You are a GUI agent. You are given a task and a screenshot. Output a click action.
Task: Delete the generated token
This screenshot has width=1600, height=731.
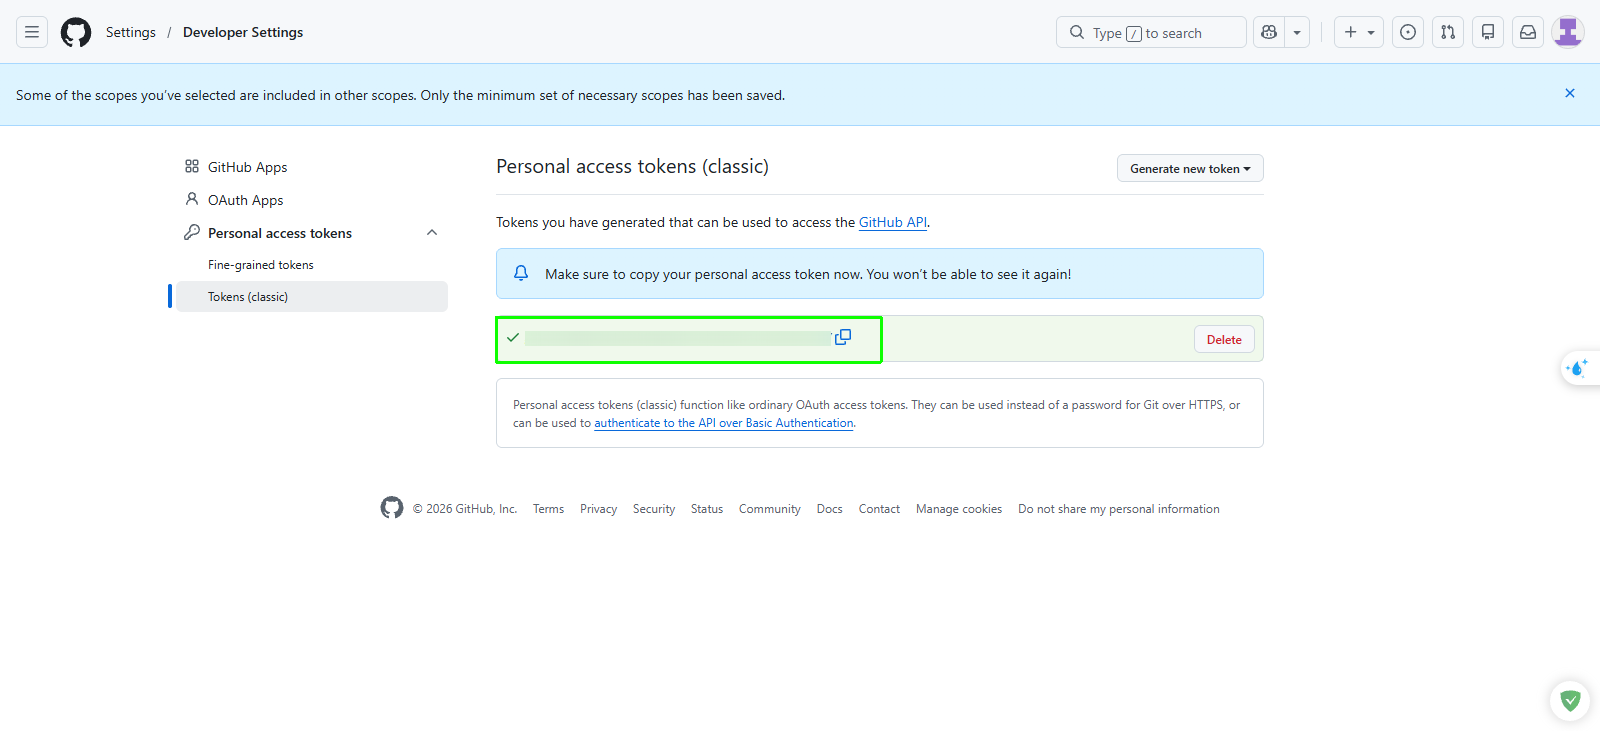coord(1224,339)
